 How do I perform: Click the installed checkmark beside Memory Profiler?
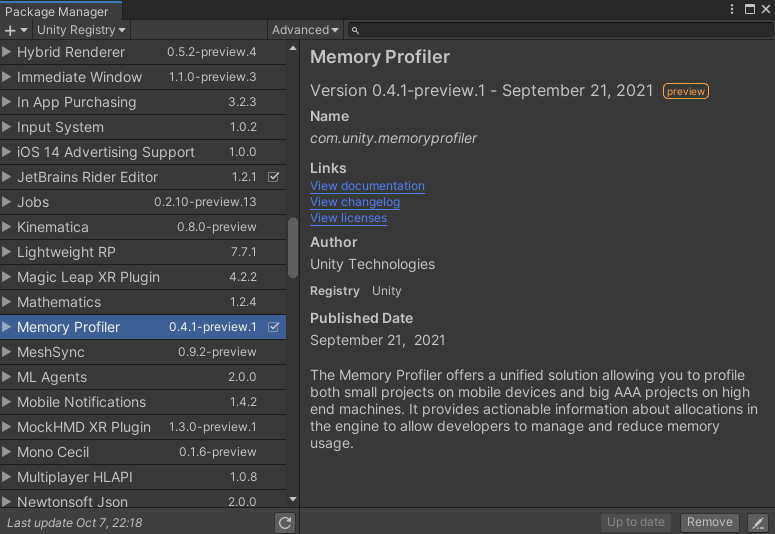click(x=273, y=327)
